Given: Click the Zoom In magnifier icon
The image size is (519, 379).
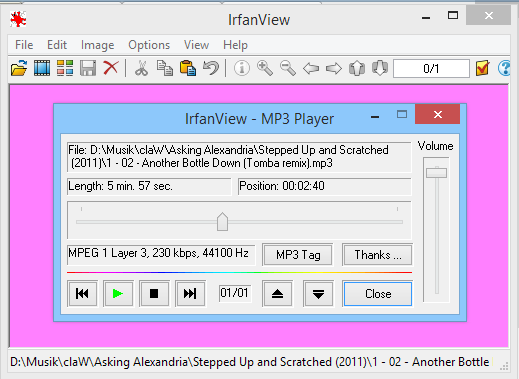Looking at the screenshot, I should coord(265,68).
